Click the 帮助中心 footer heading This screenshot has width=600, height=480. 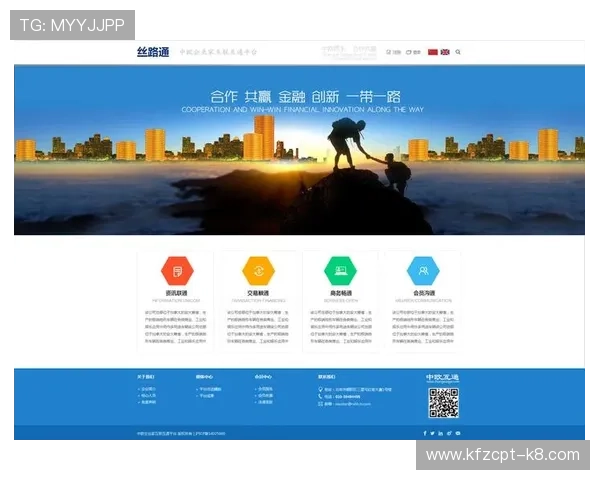[x=204, y=377]
